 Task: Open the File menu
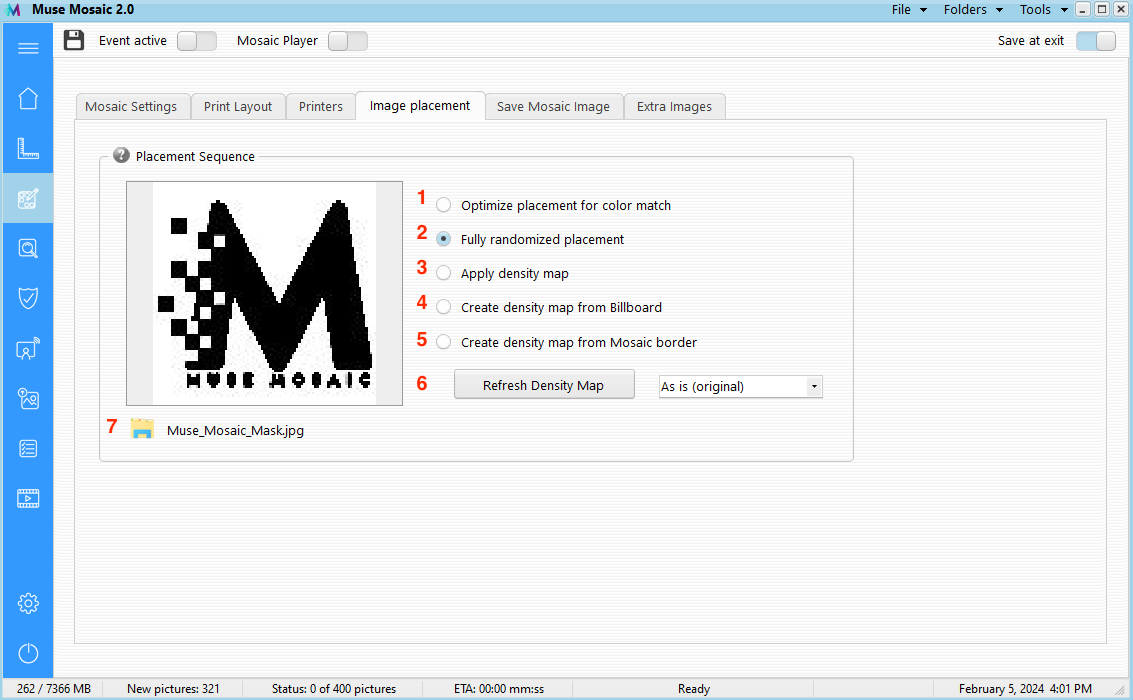[x=909, y=9]
